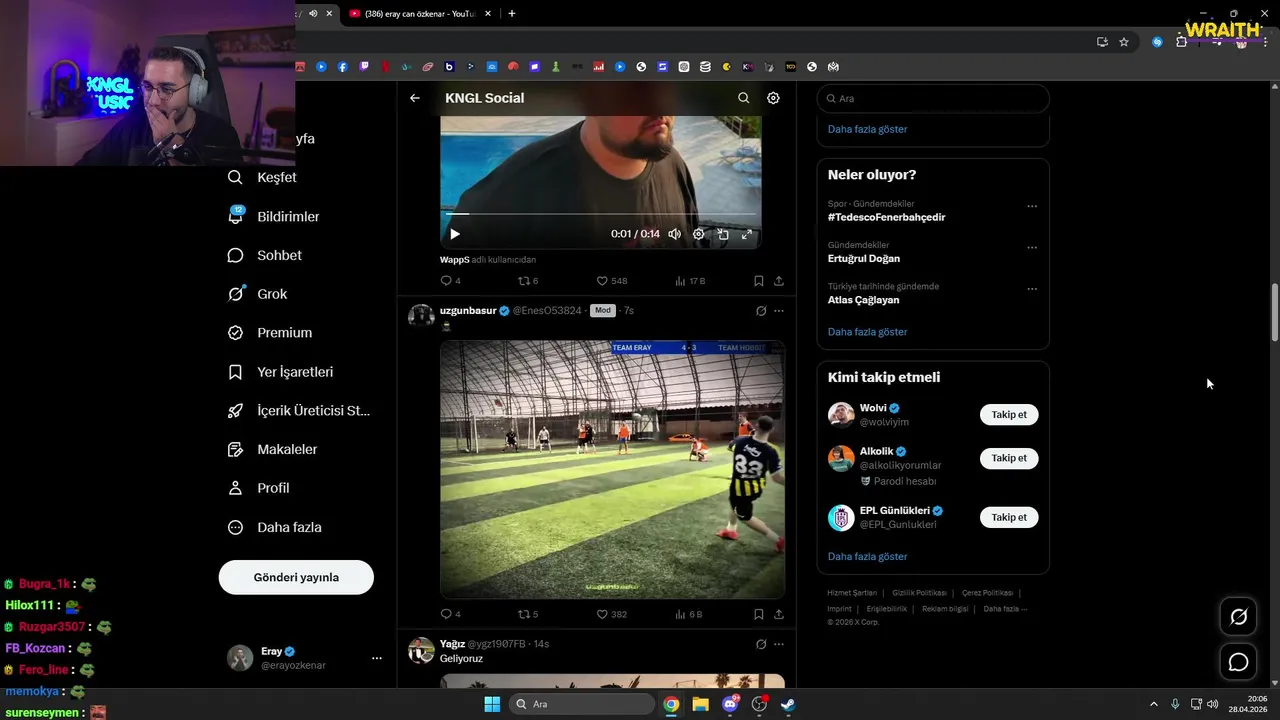
Task: Follow Wolvi with the Takip et button
Action: click(x=1009, y=414)
